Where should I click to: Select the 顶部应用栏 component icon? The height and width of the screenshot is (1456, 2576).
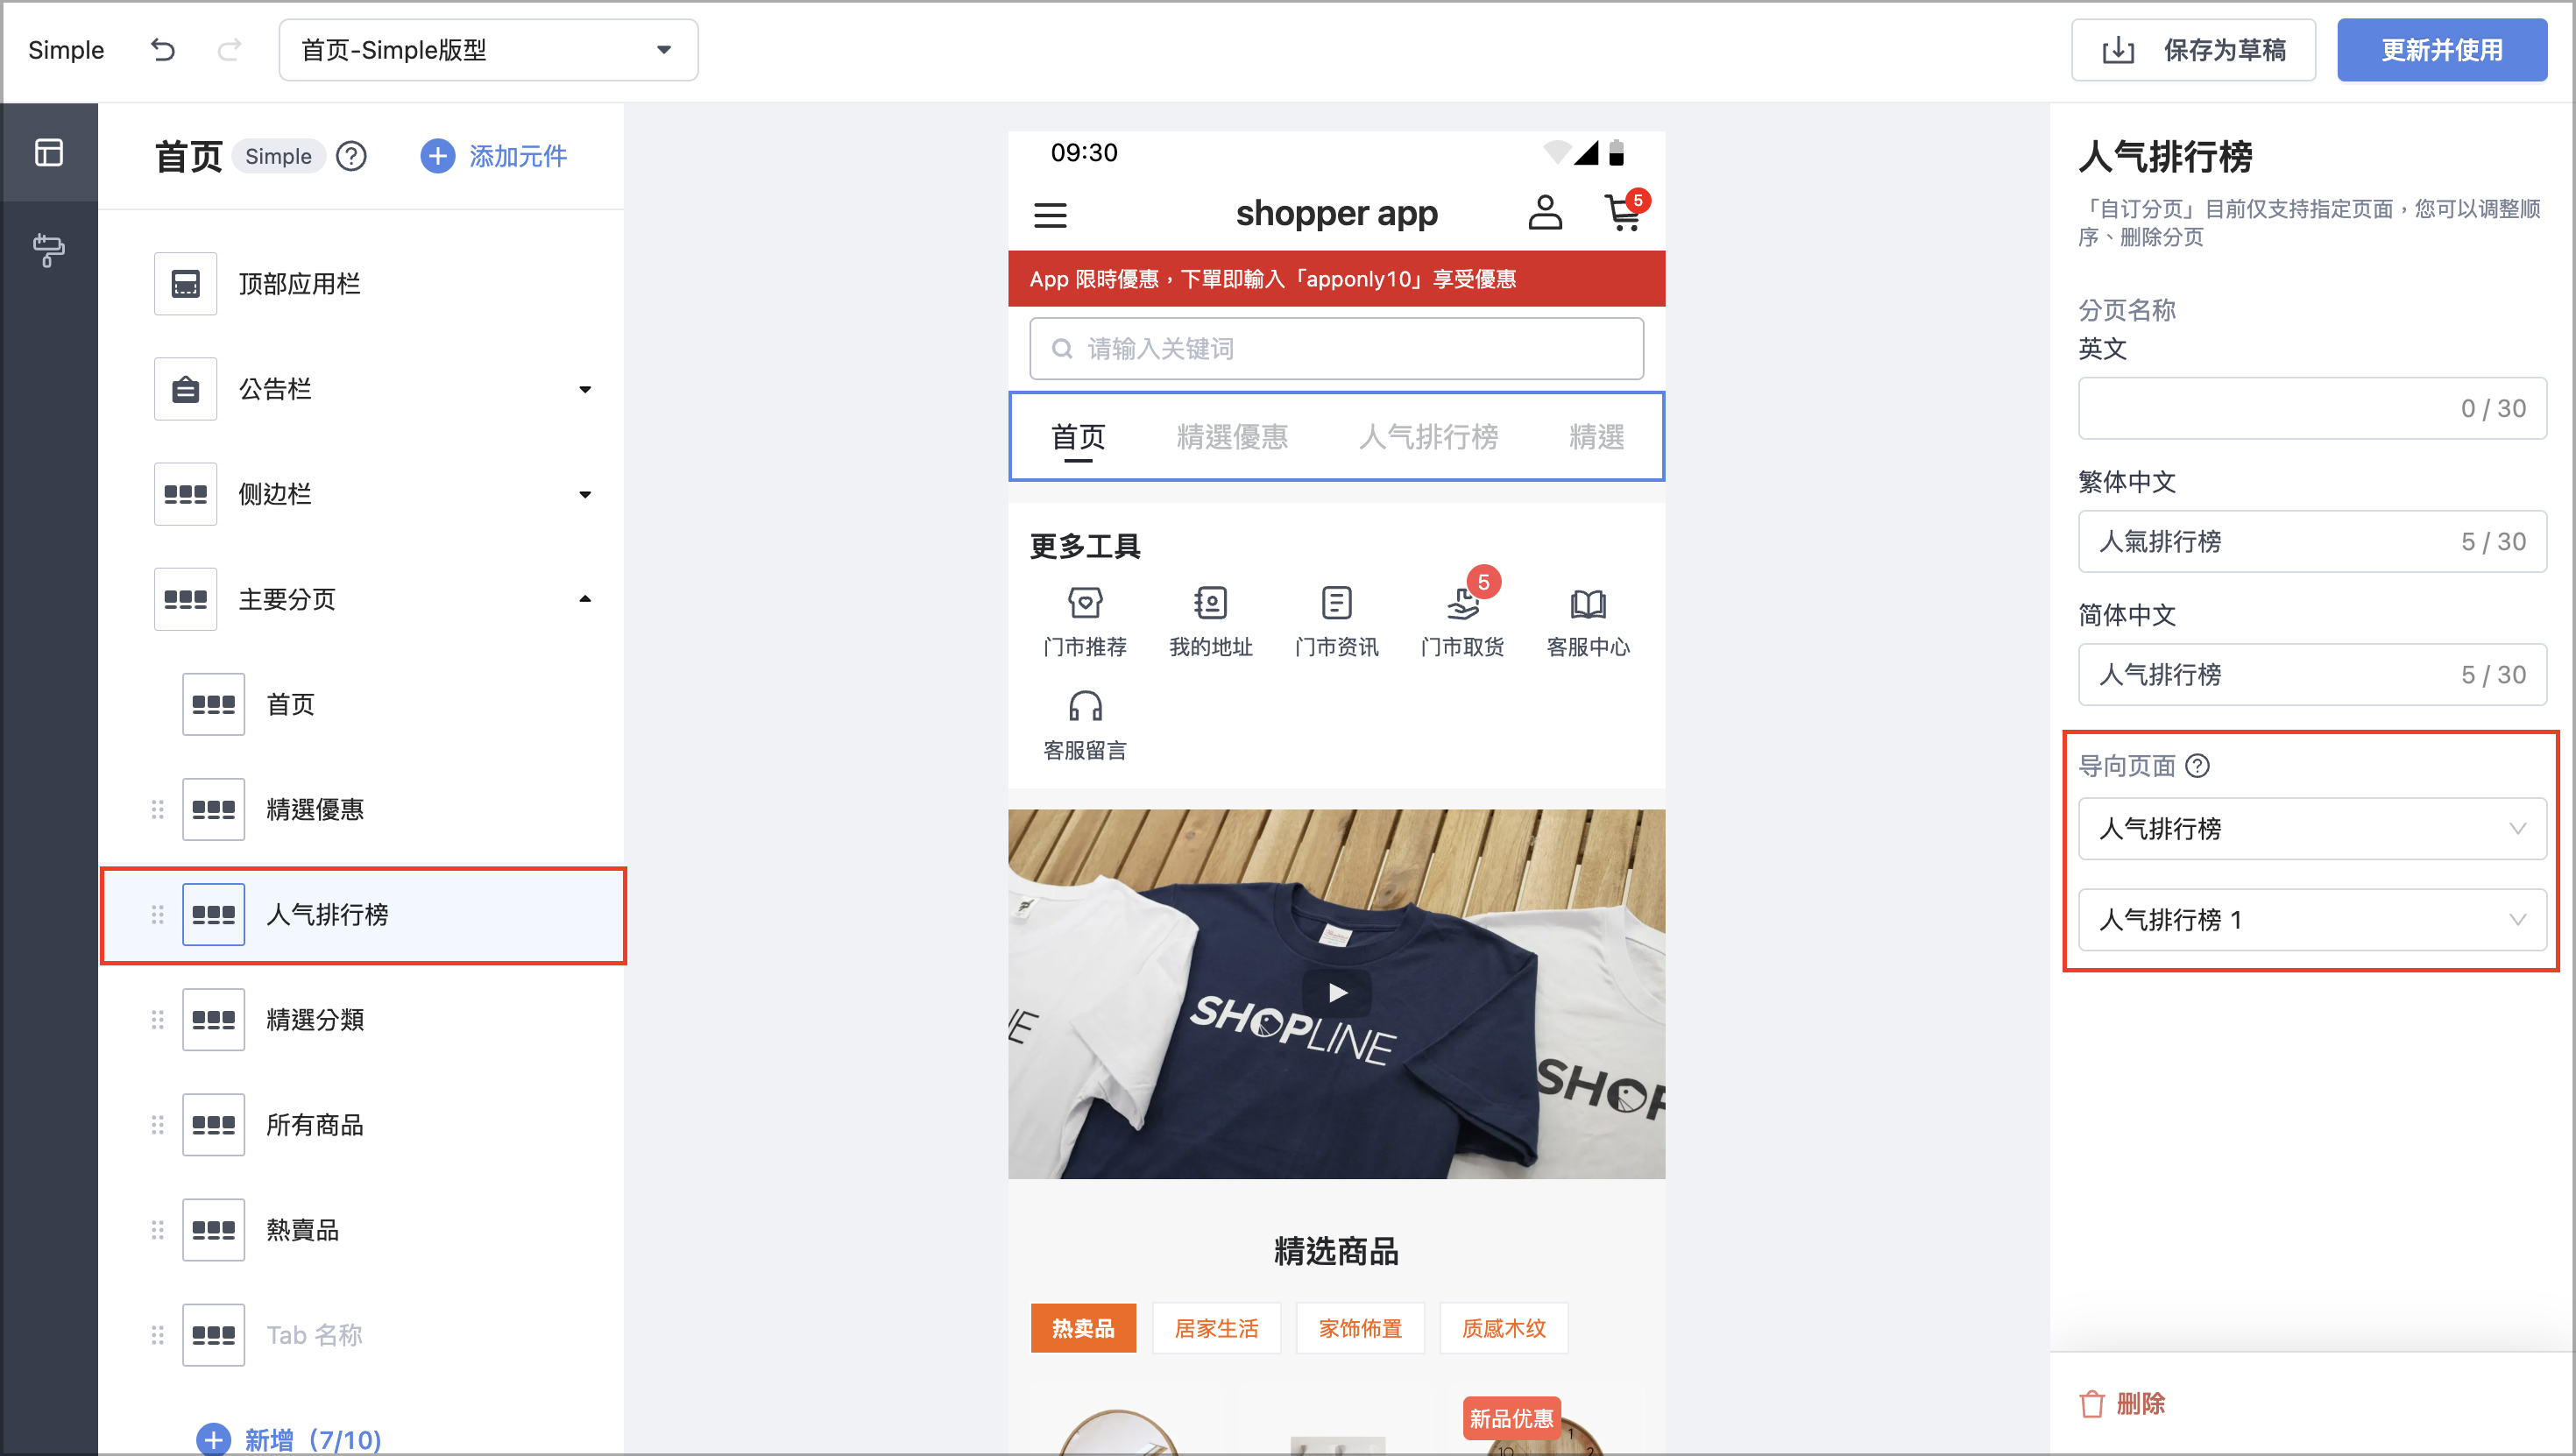pos(185,284)
